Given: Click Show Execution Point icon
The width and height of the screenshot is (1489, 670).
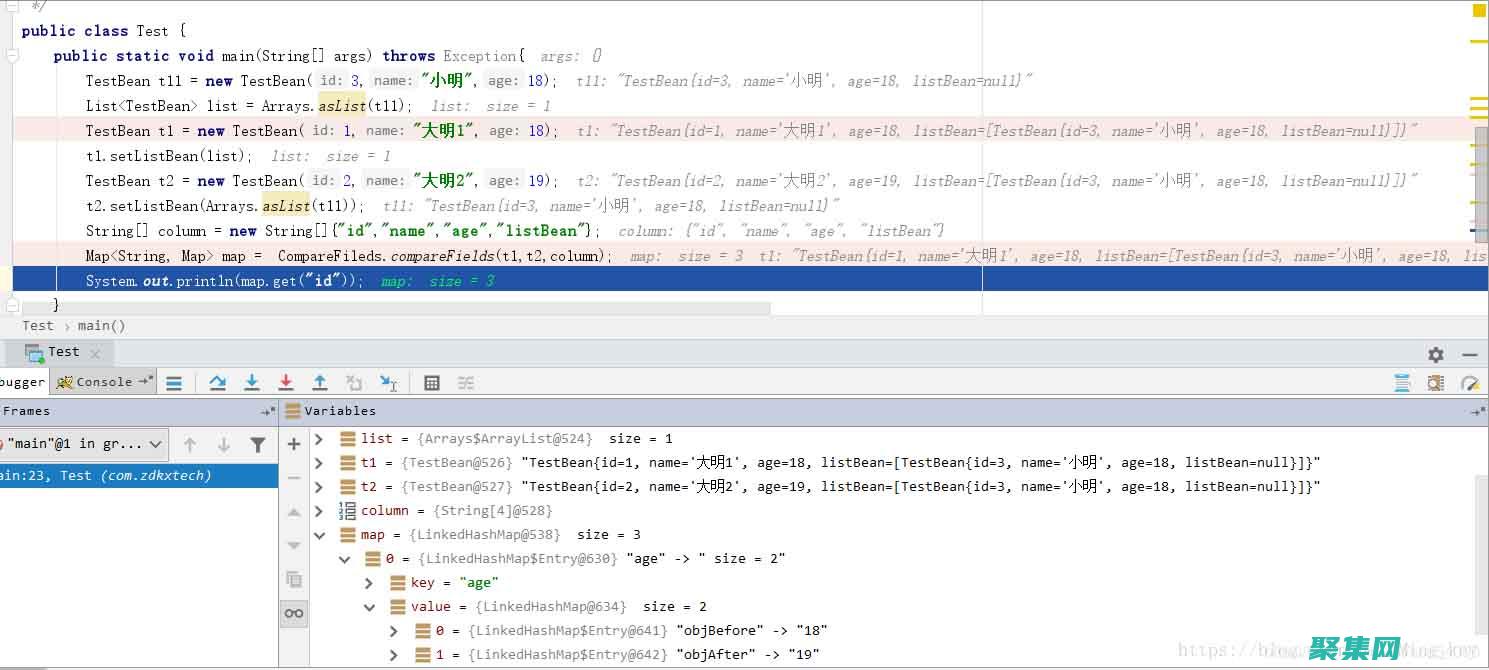Looking at the screenshot, I should pos(174,383).
